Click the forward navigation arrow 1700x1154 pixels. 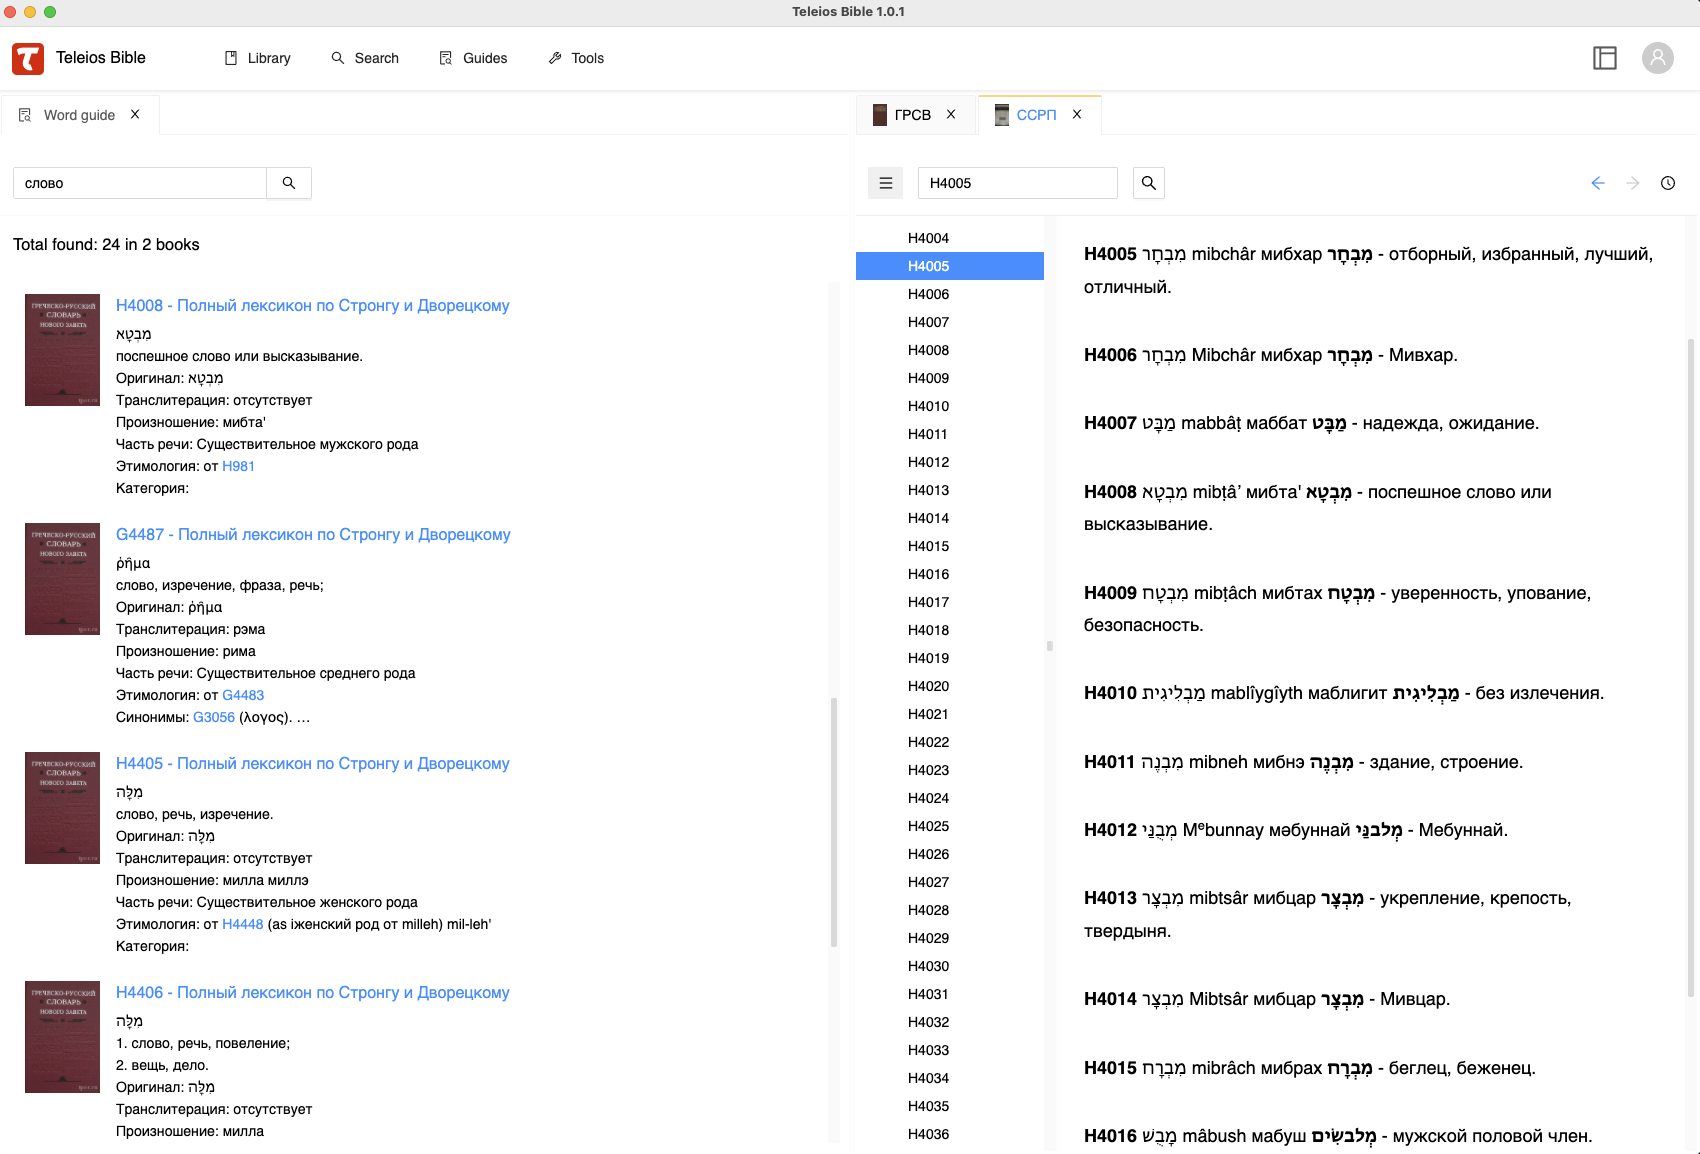coord(1632,183)
